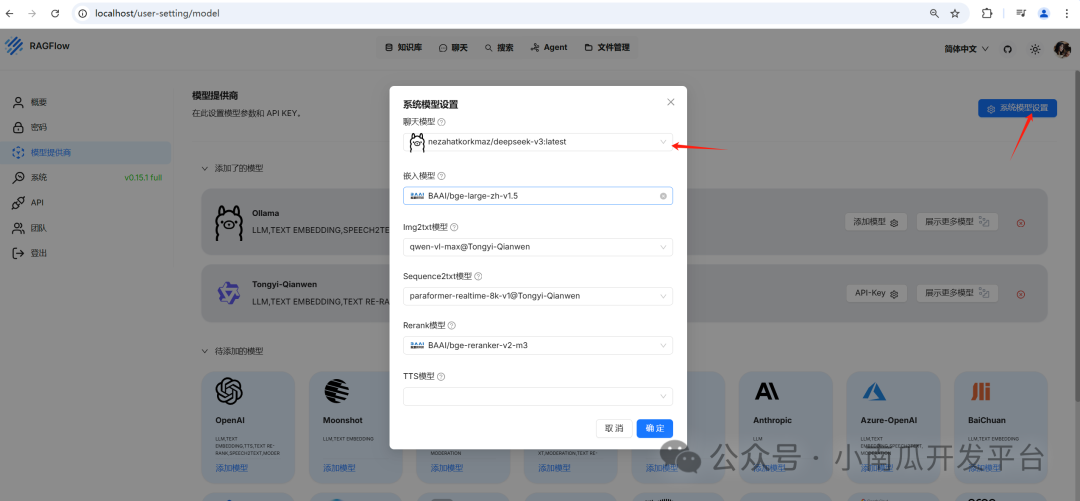Open the empty TTS模型 dropdown
This screenshot has width=1080, height=501.
coord(538,396)
